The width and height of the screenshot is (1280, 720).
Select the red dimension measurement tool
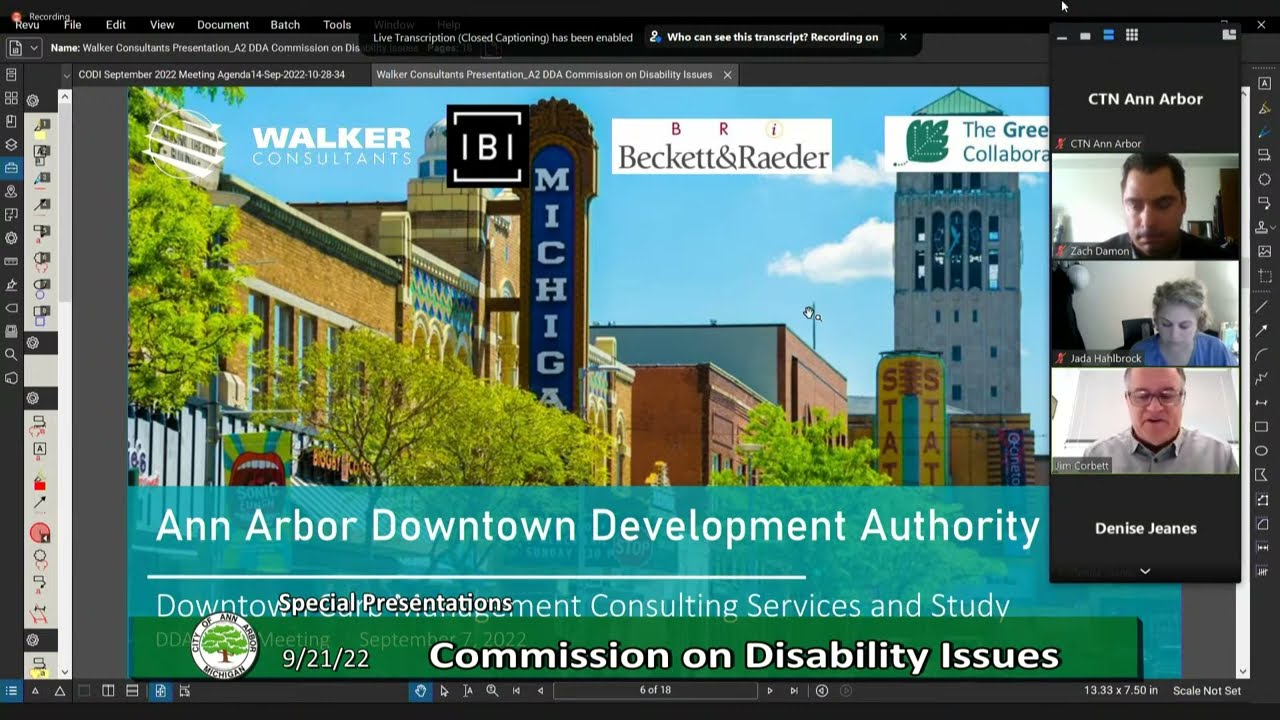(40, 614)
